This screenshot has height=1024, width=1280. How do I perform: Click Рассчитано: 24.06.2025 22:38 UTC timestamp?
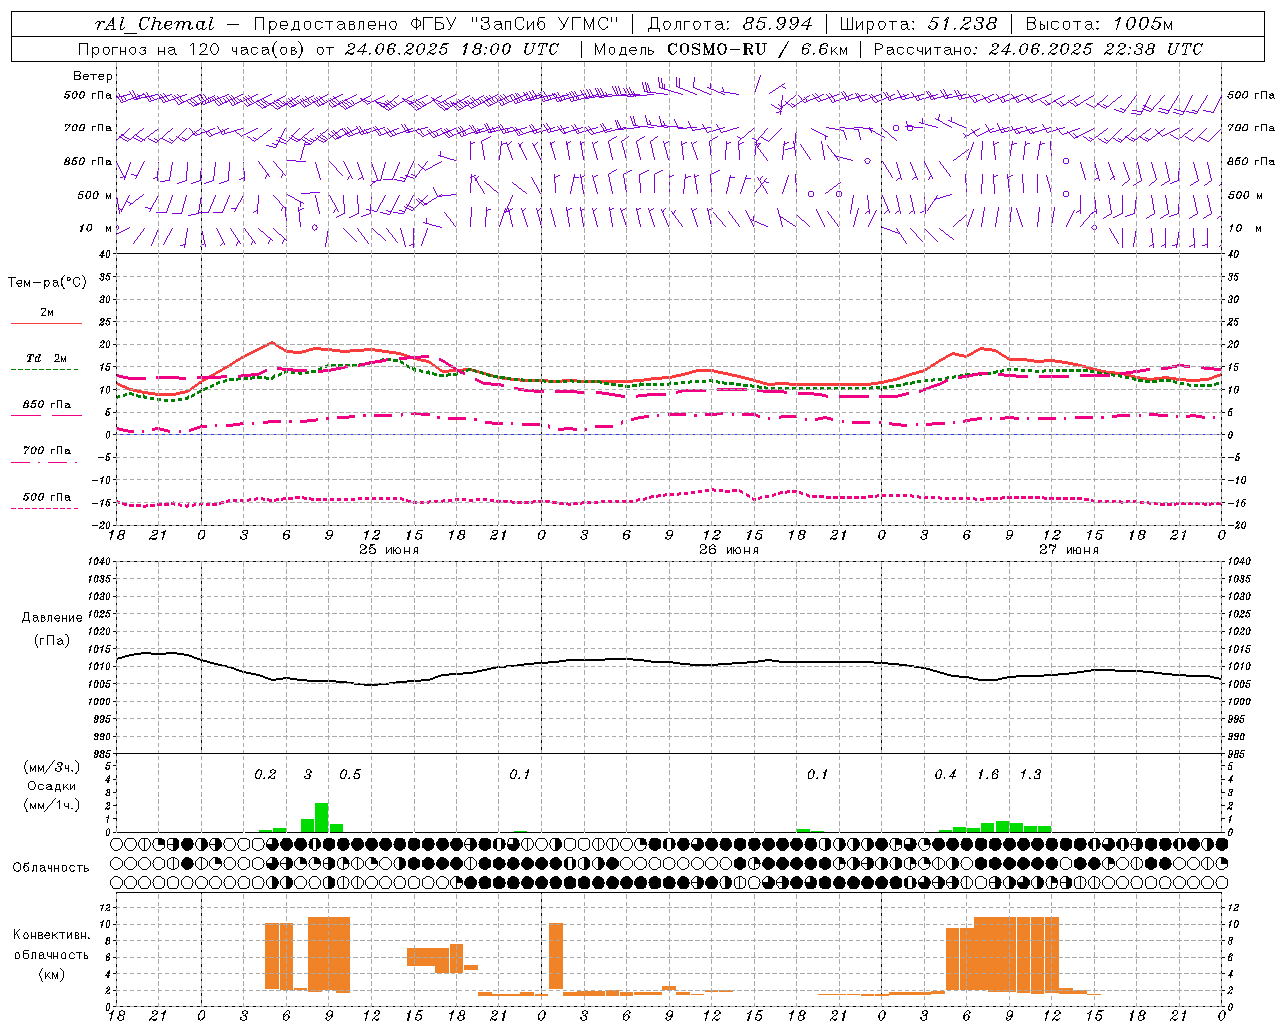coord(1038,49)
